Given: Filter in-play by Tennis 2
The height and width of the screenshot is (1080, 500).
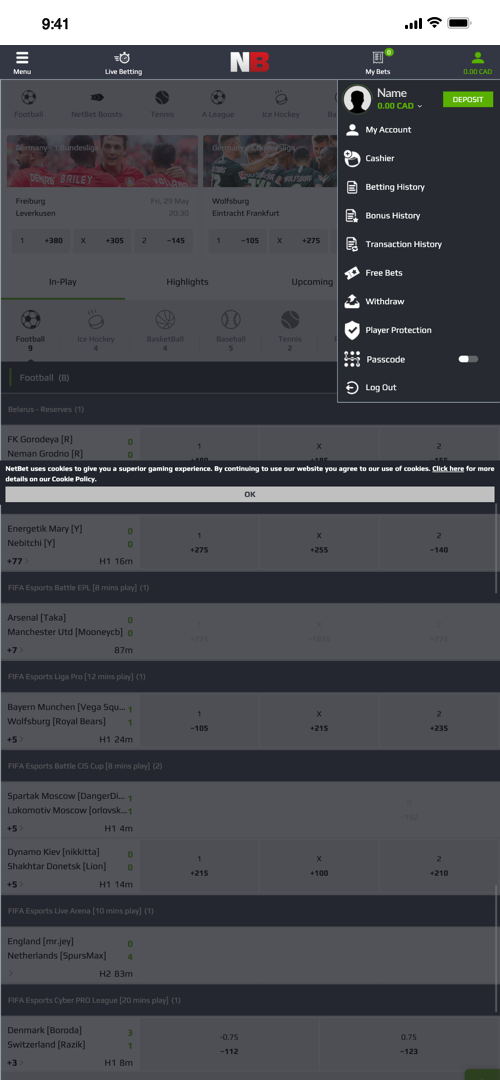Looking at the screenshot, I should pos(290,331).
